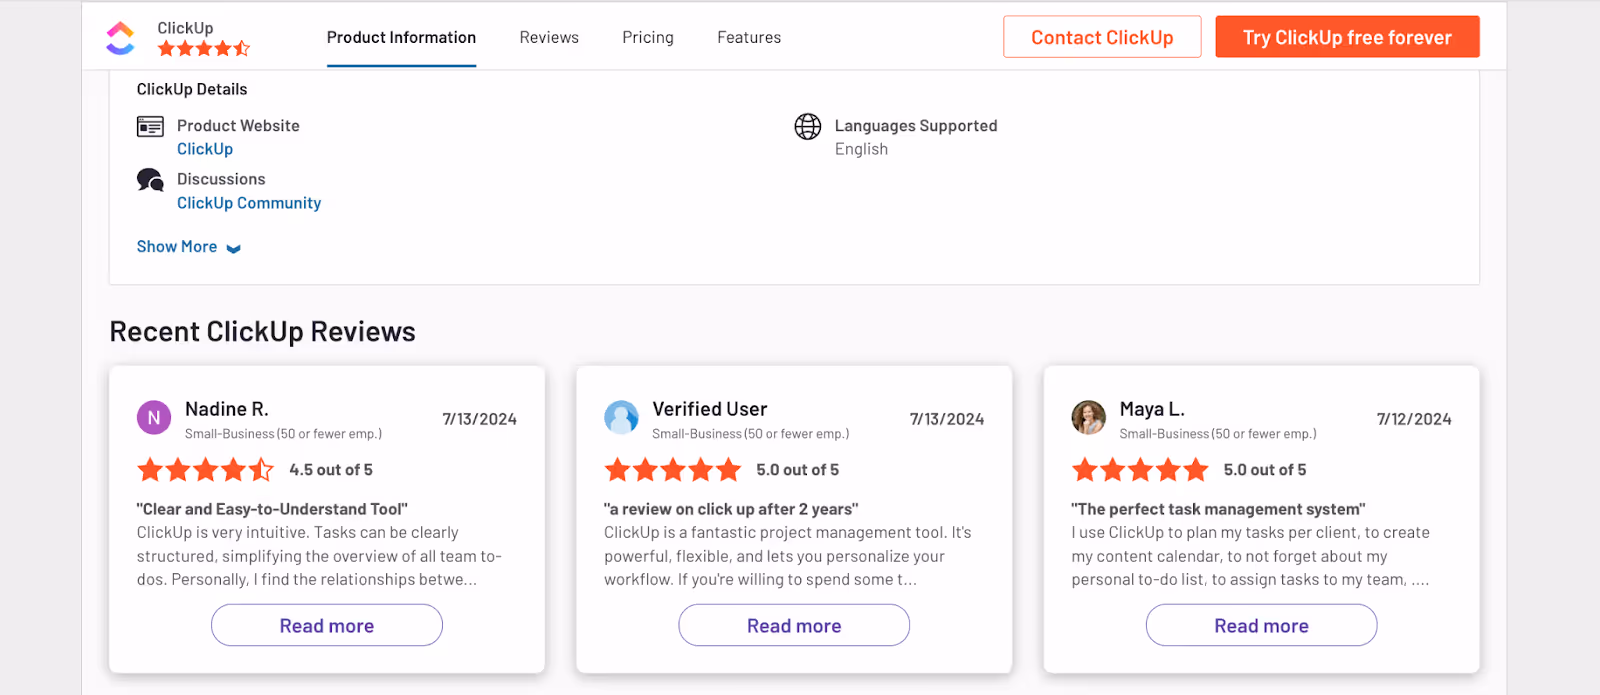Click the ClickUp name in header
The height and width of the screenshot is (695, 1600).
pos(185,28)
